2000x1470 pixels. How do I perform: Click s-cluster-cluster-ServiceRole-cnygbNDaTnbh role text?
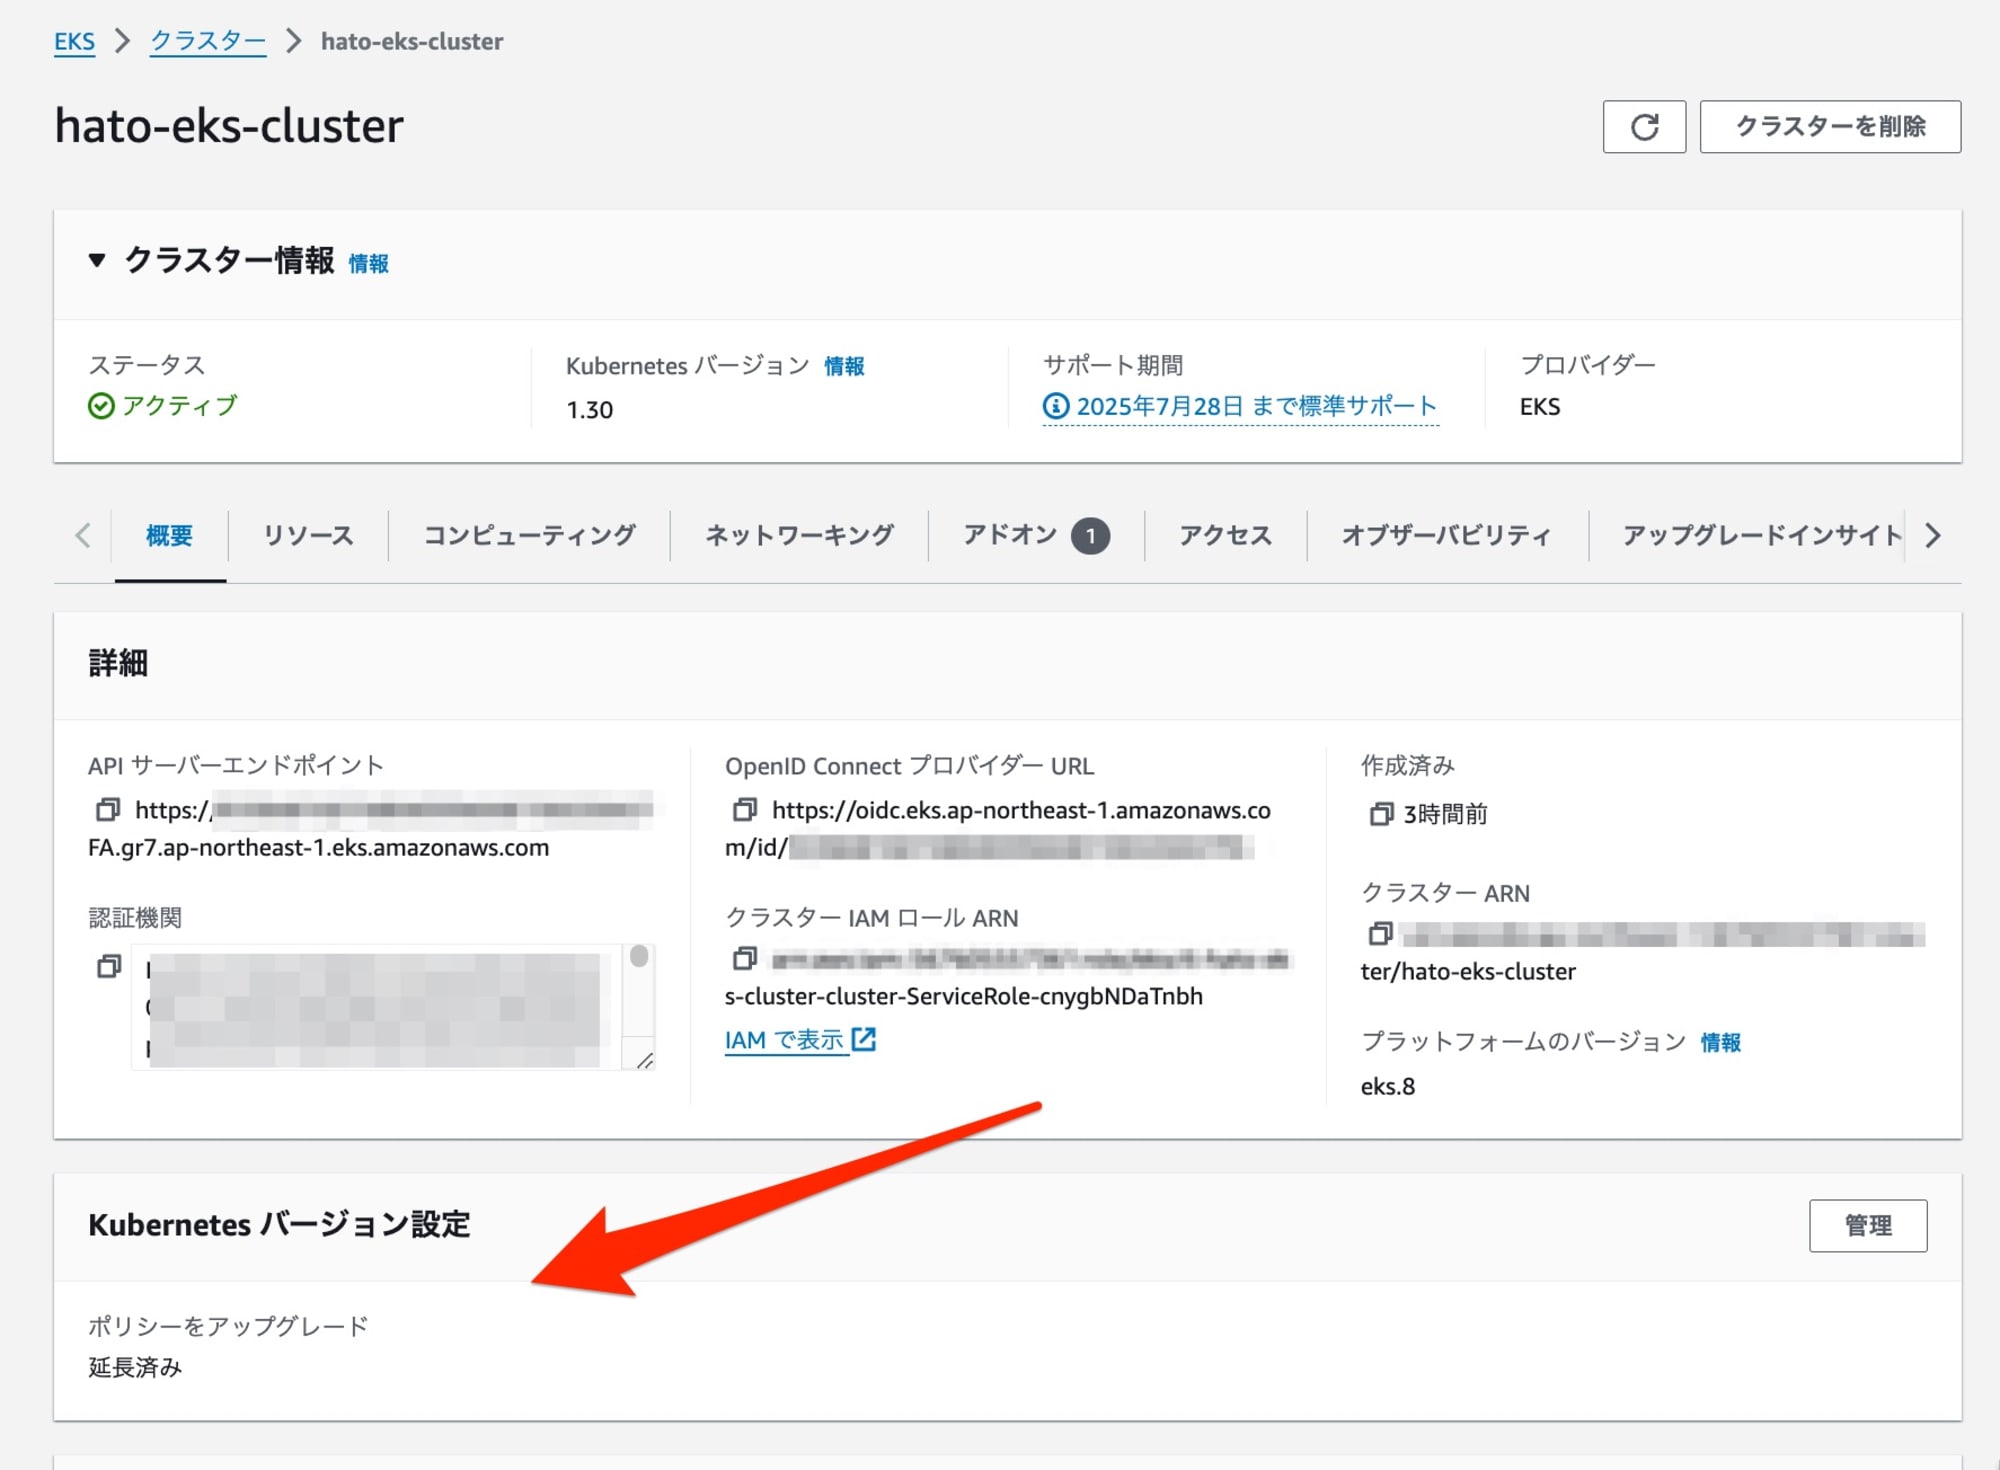point(964,997)
